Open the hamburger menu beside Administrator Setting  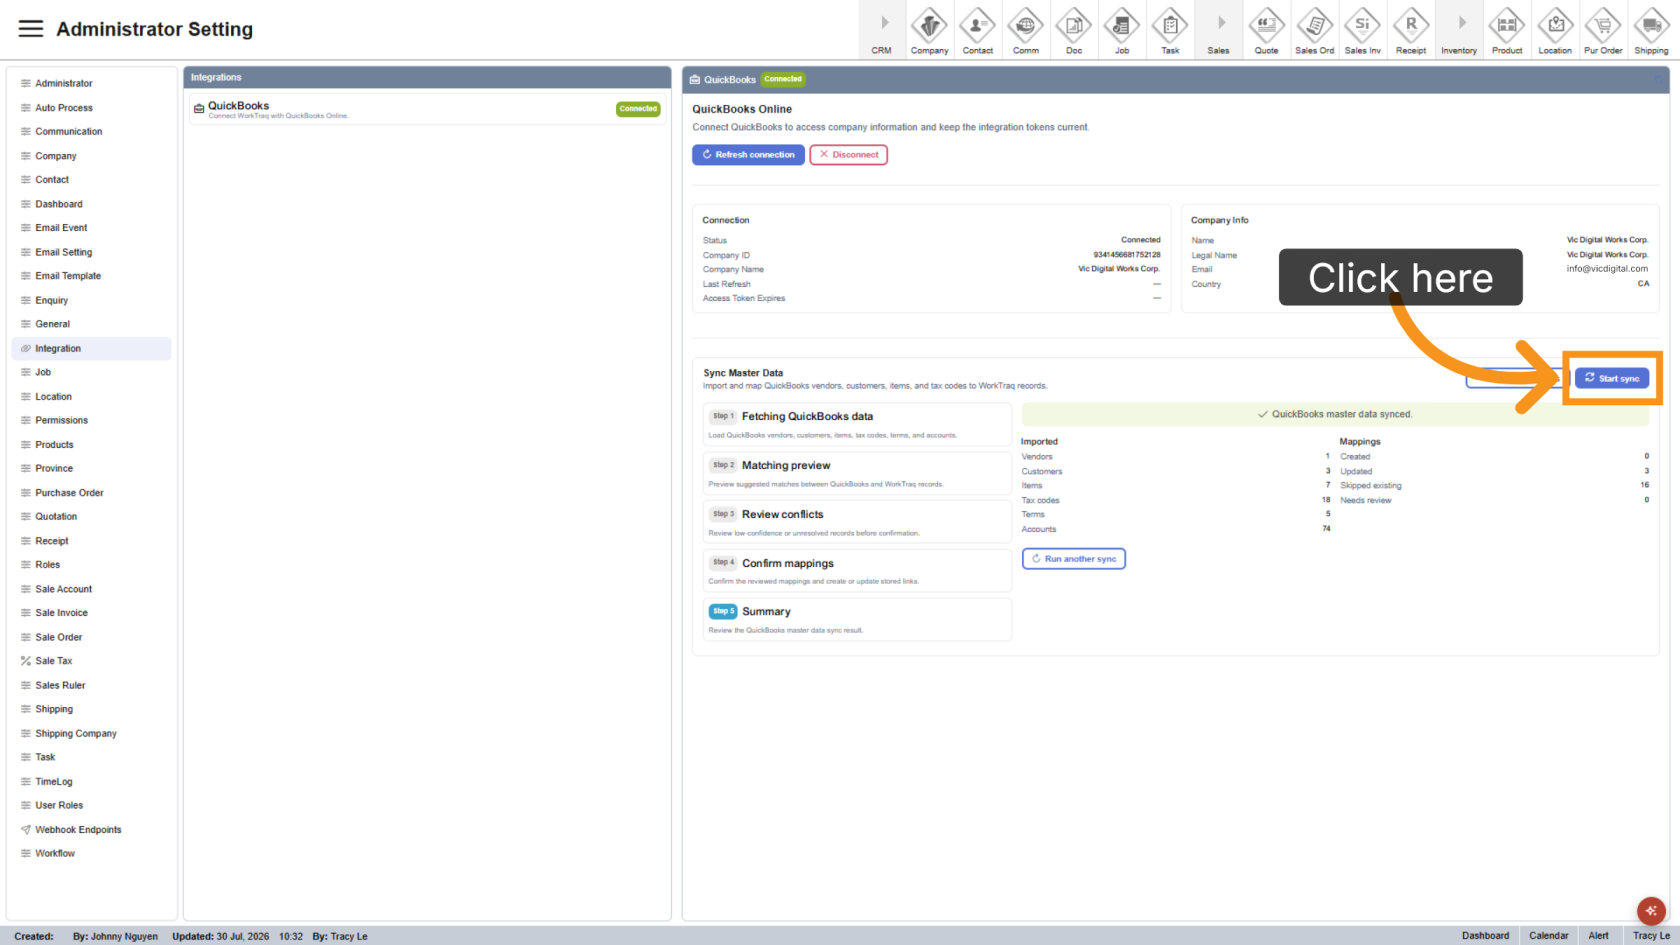pyautogui.click(x=31, y=29)
